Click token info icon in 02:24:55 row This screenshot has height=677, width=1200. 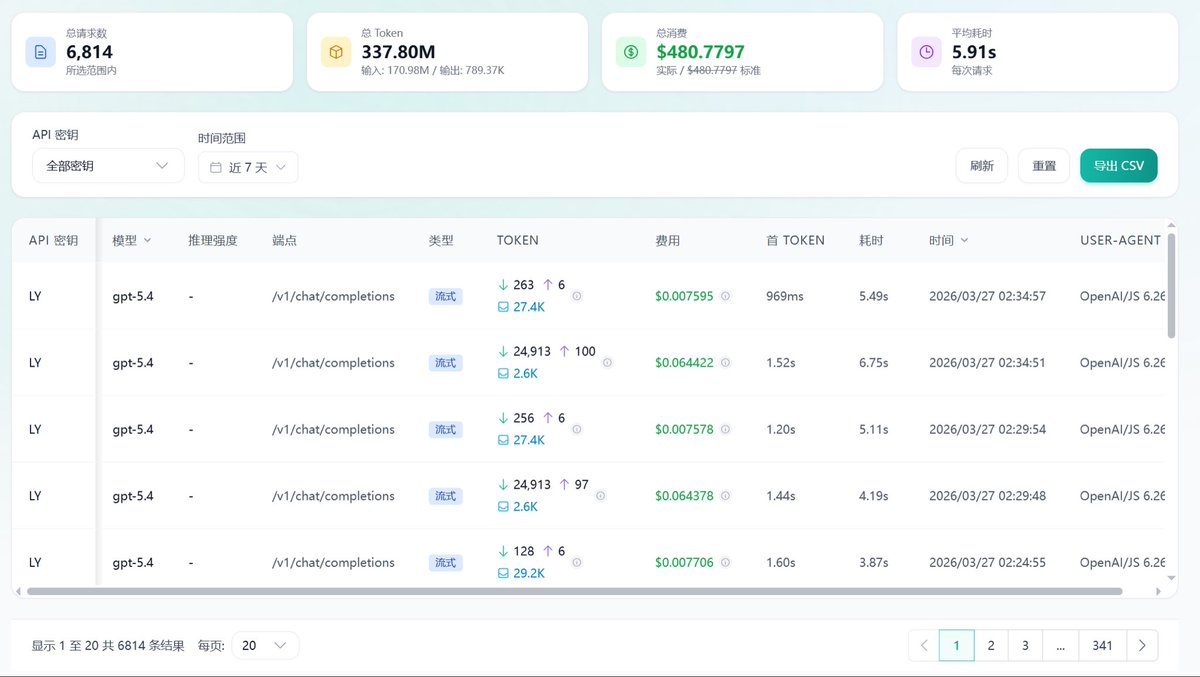[x=577, y=563]
